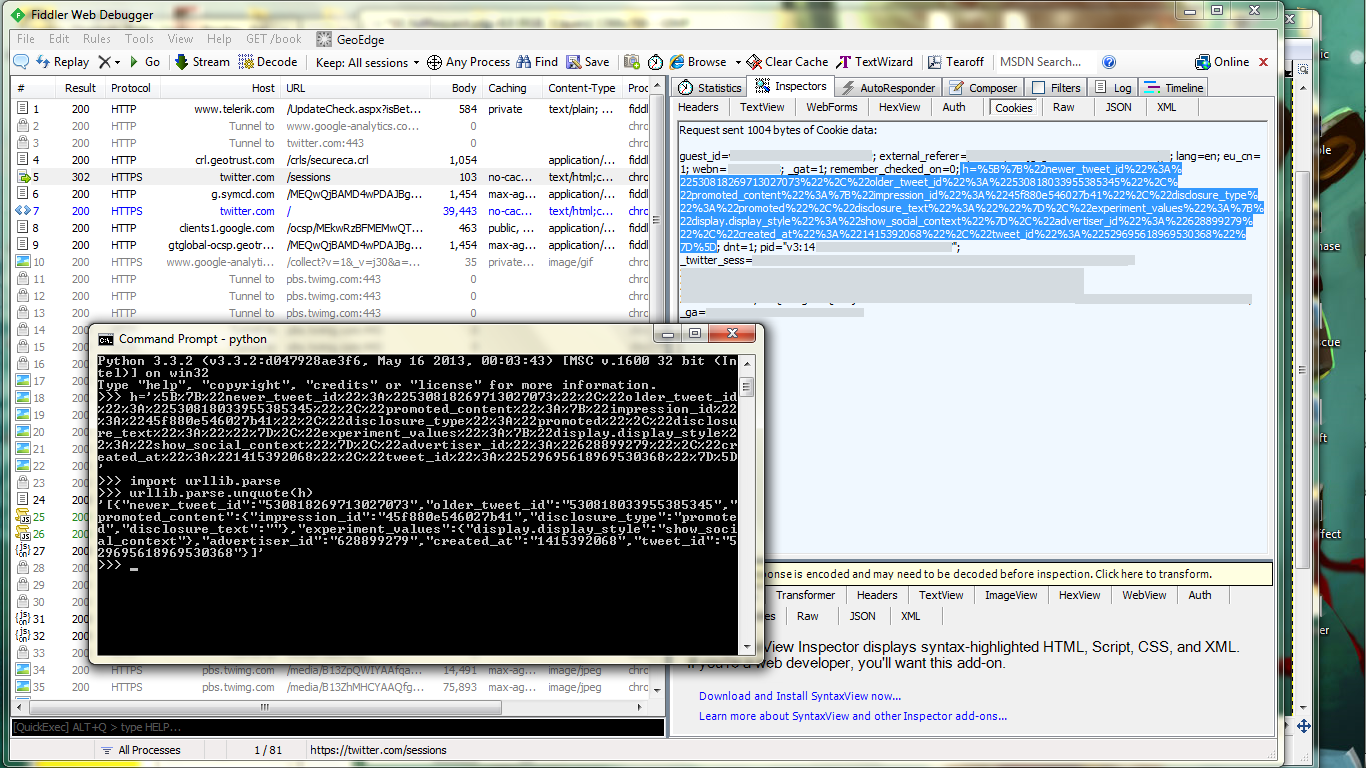Click the comment balloon toolbar icon
The height and width of the screenshot is (768, 1366).
point(21,62)
